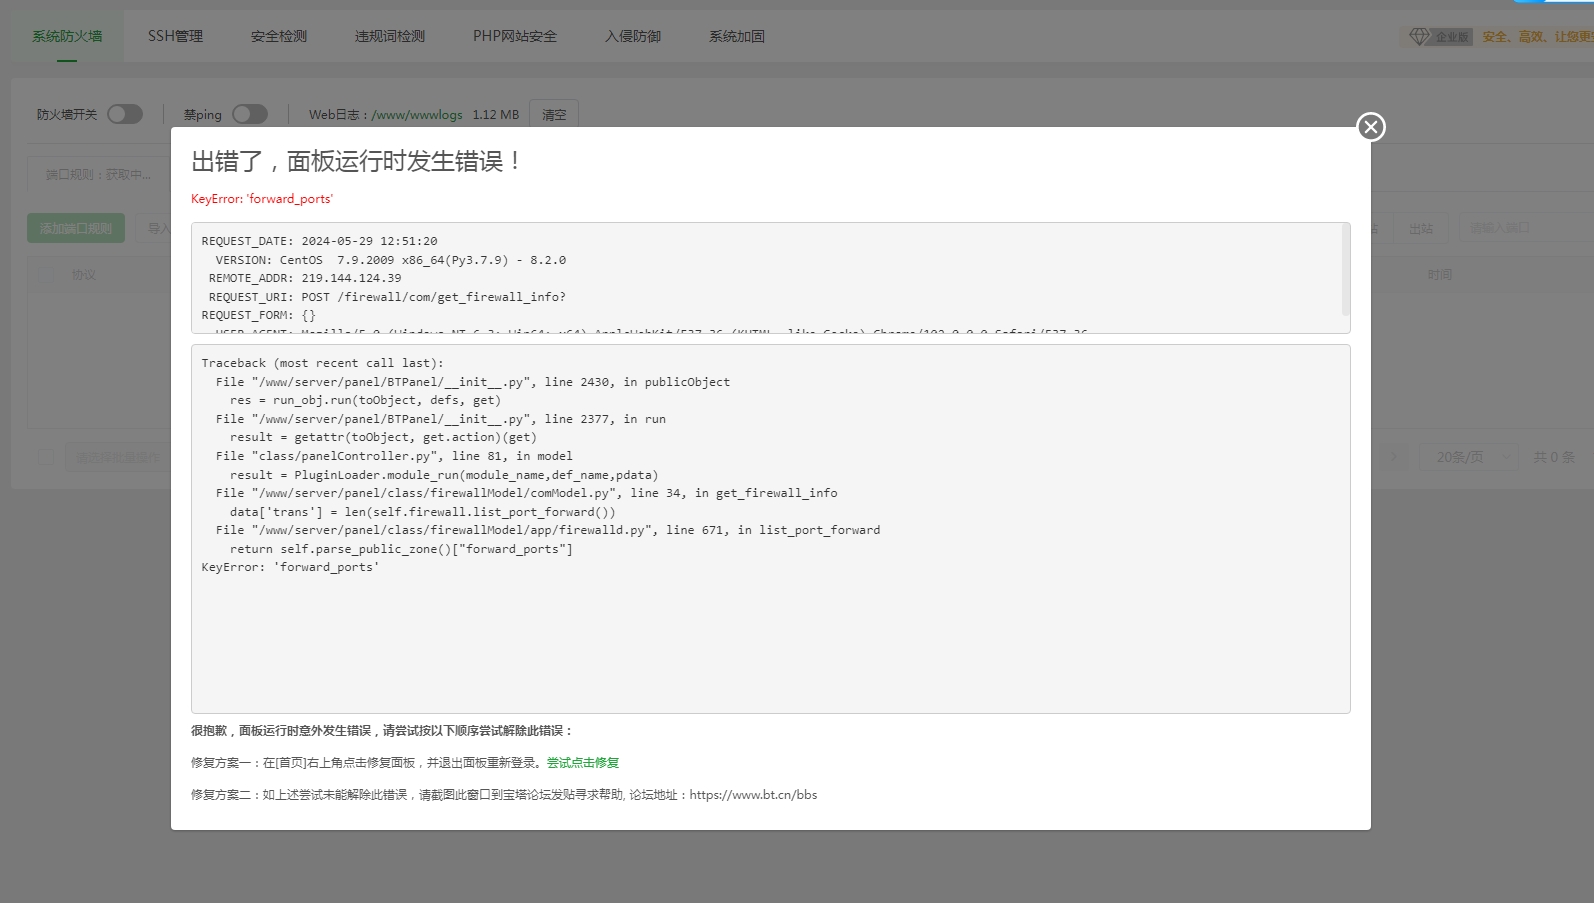Click the request info box scrollbar
The width and height of the screenshot is (1594, 903).
point(1345,270)
